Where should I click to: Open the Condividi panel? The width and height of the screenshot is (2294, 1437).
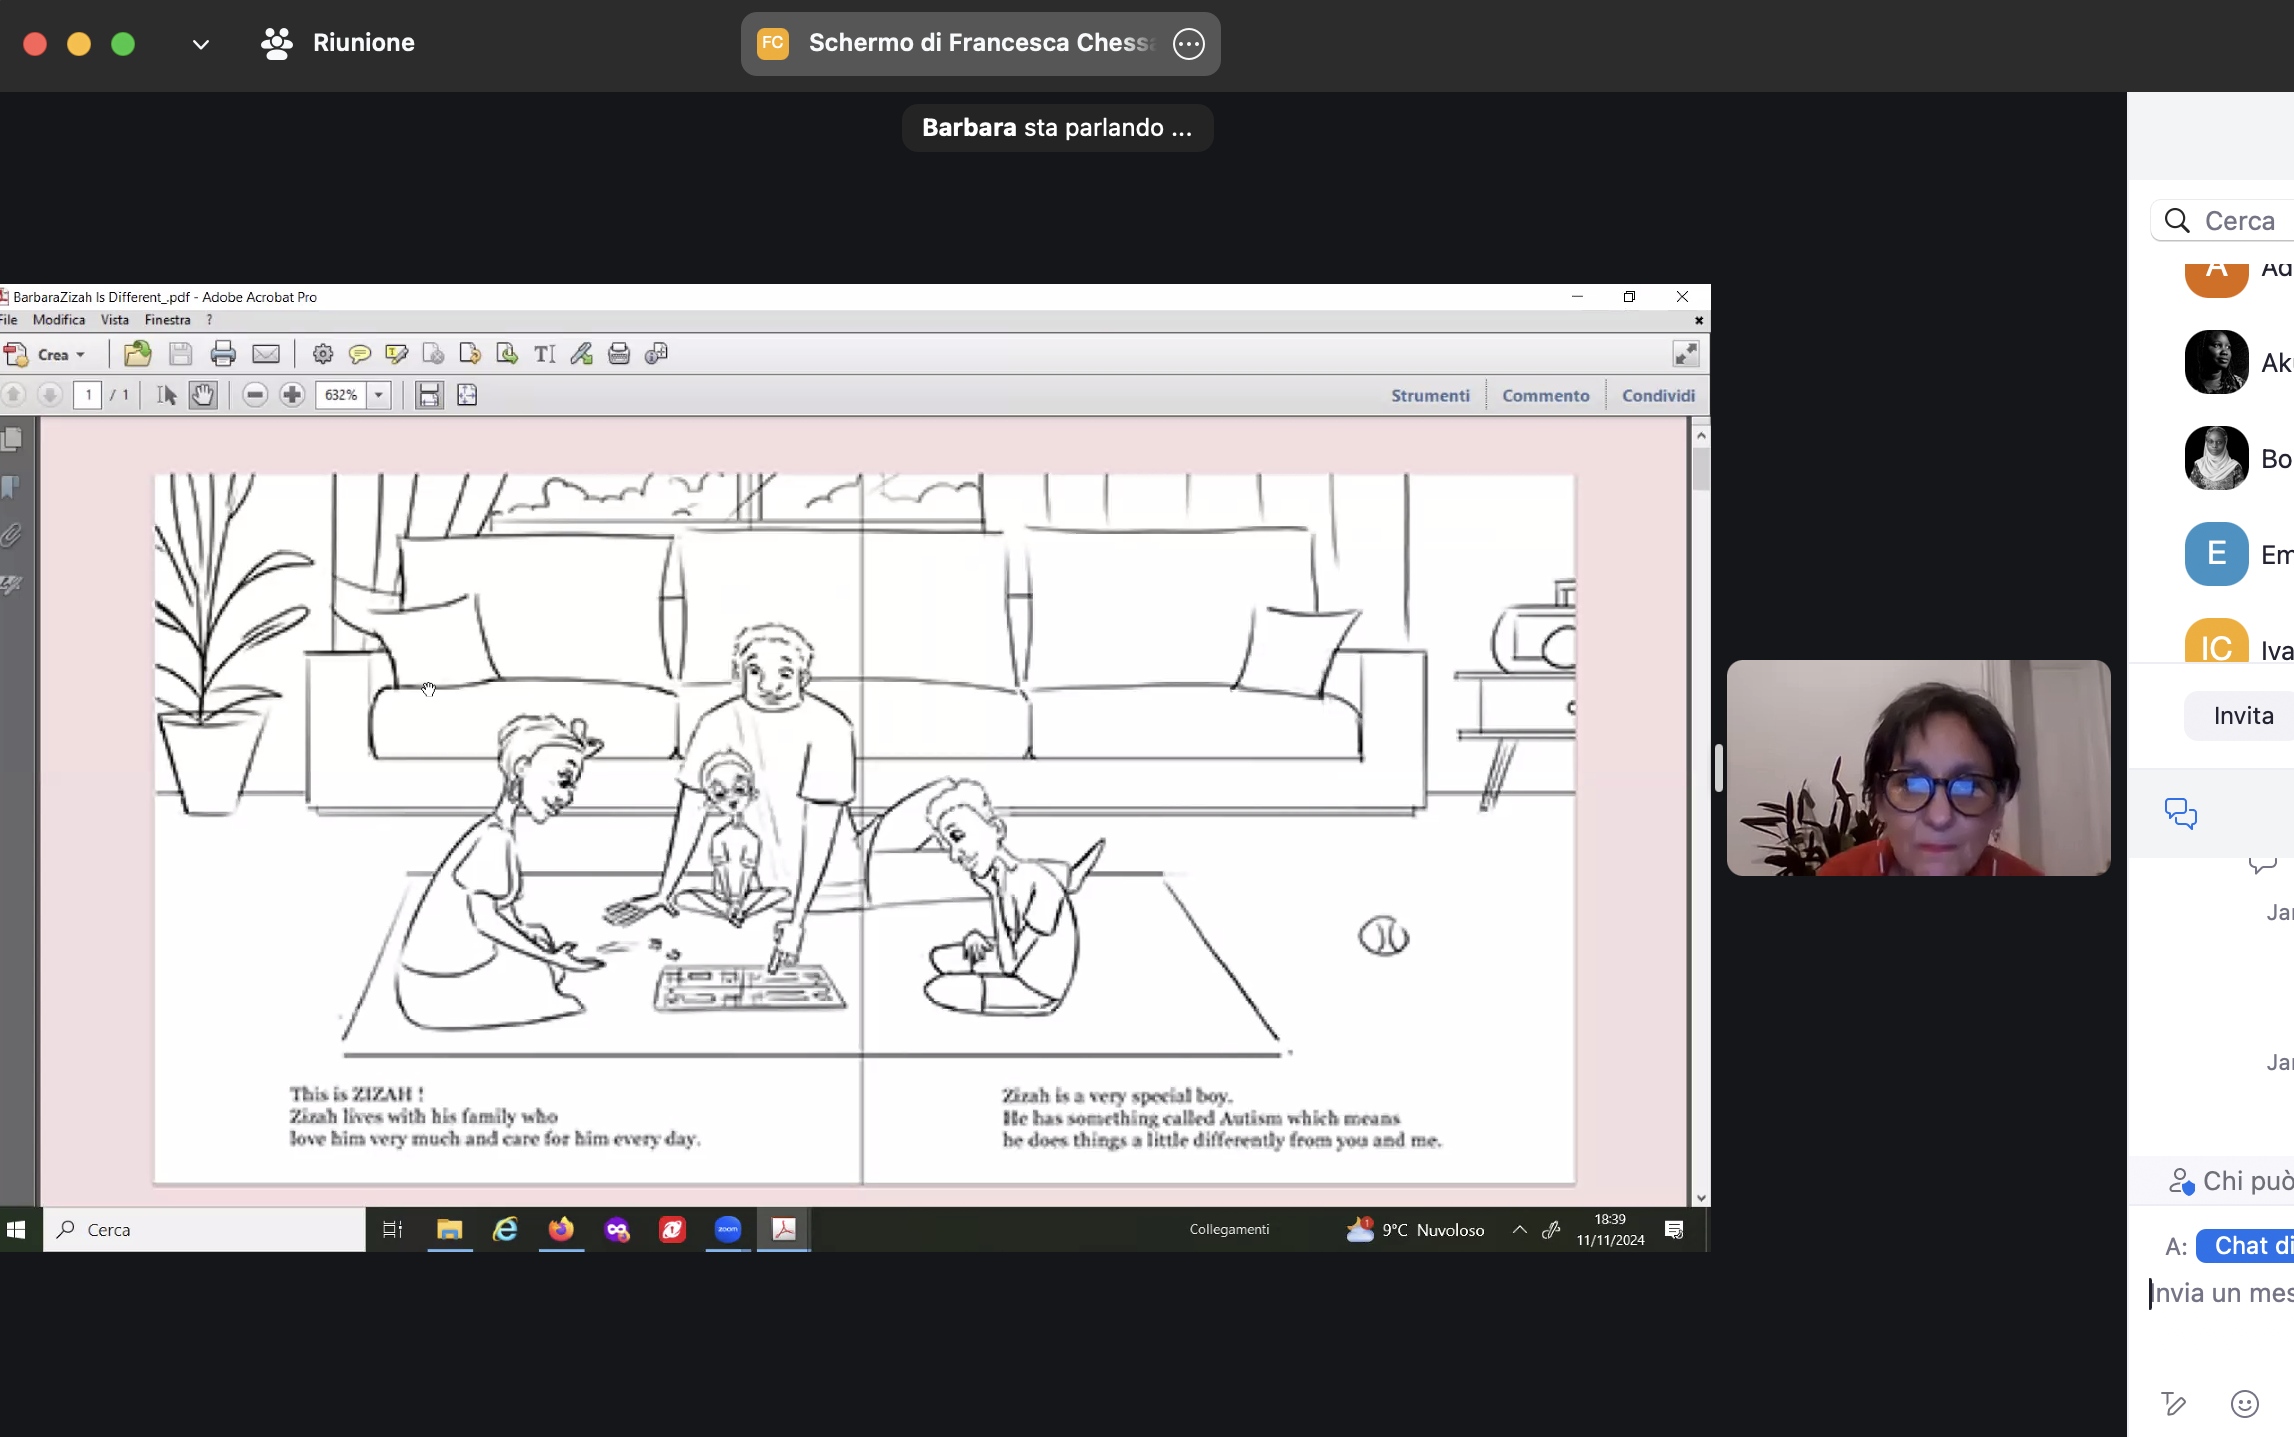click(1658, 395)
